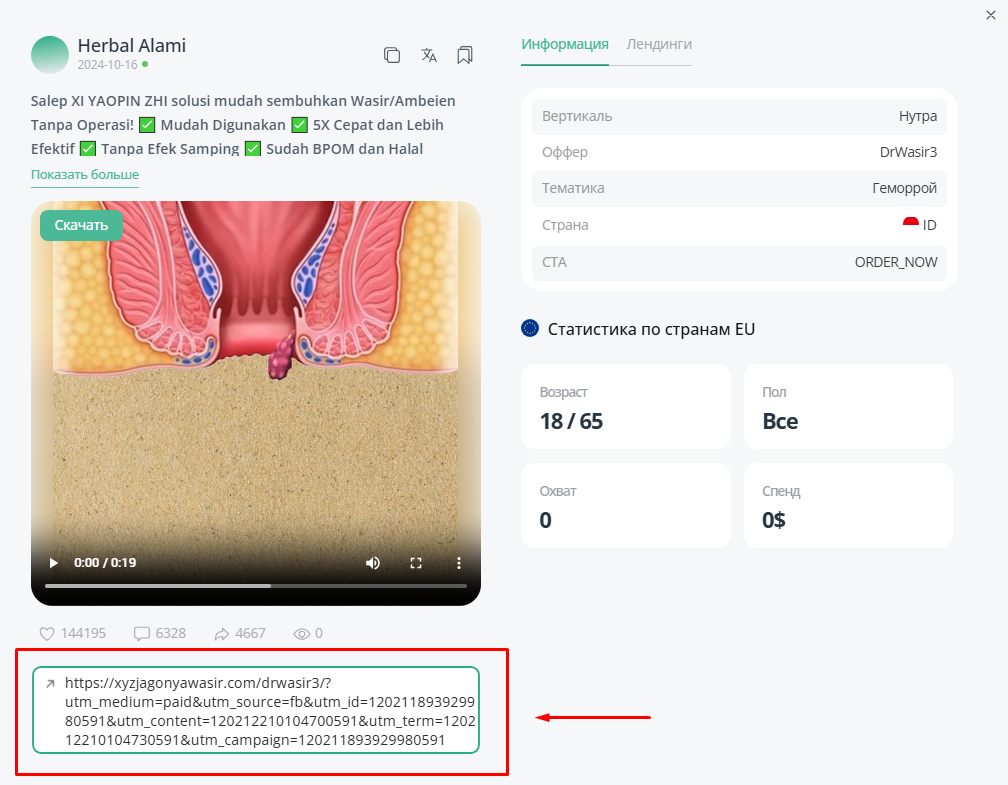This screenshot has width=1008, height=785.
Task: Click the video timestamp 0:00 / 0:19
Action: 105,563
